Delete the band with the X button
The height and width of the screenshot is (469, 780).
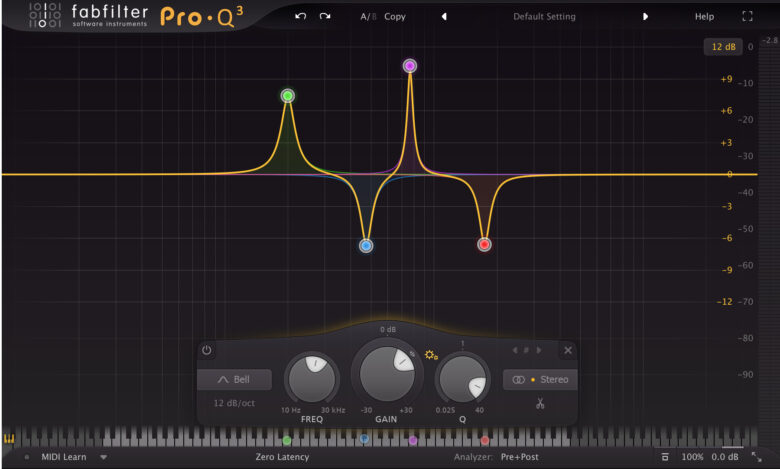tap(568, 350)
